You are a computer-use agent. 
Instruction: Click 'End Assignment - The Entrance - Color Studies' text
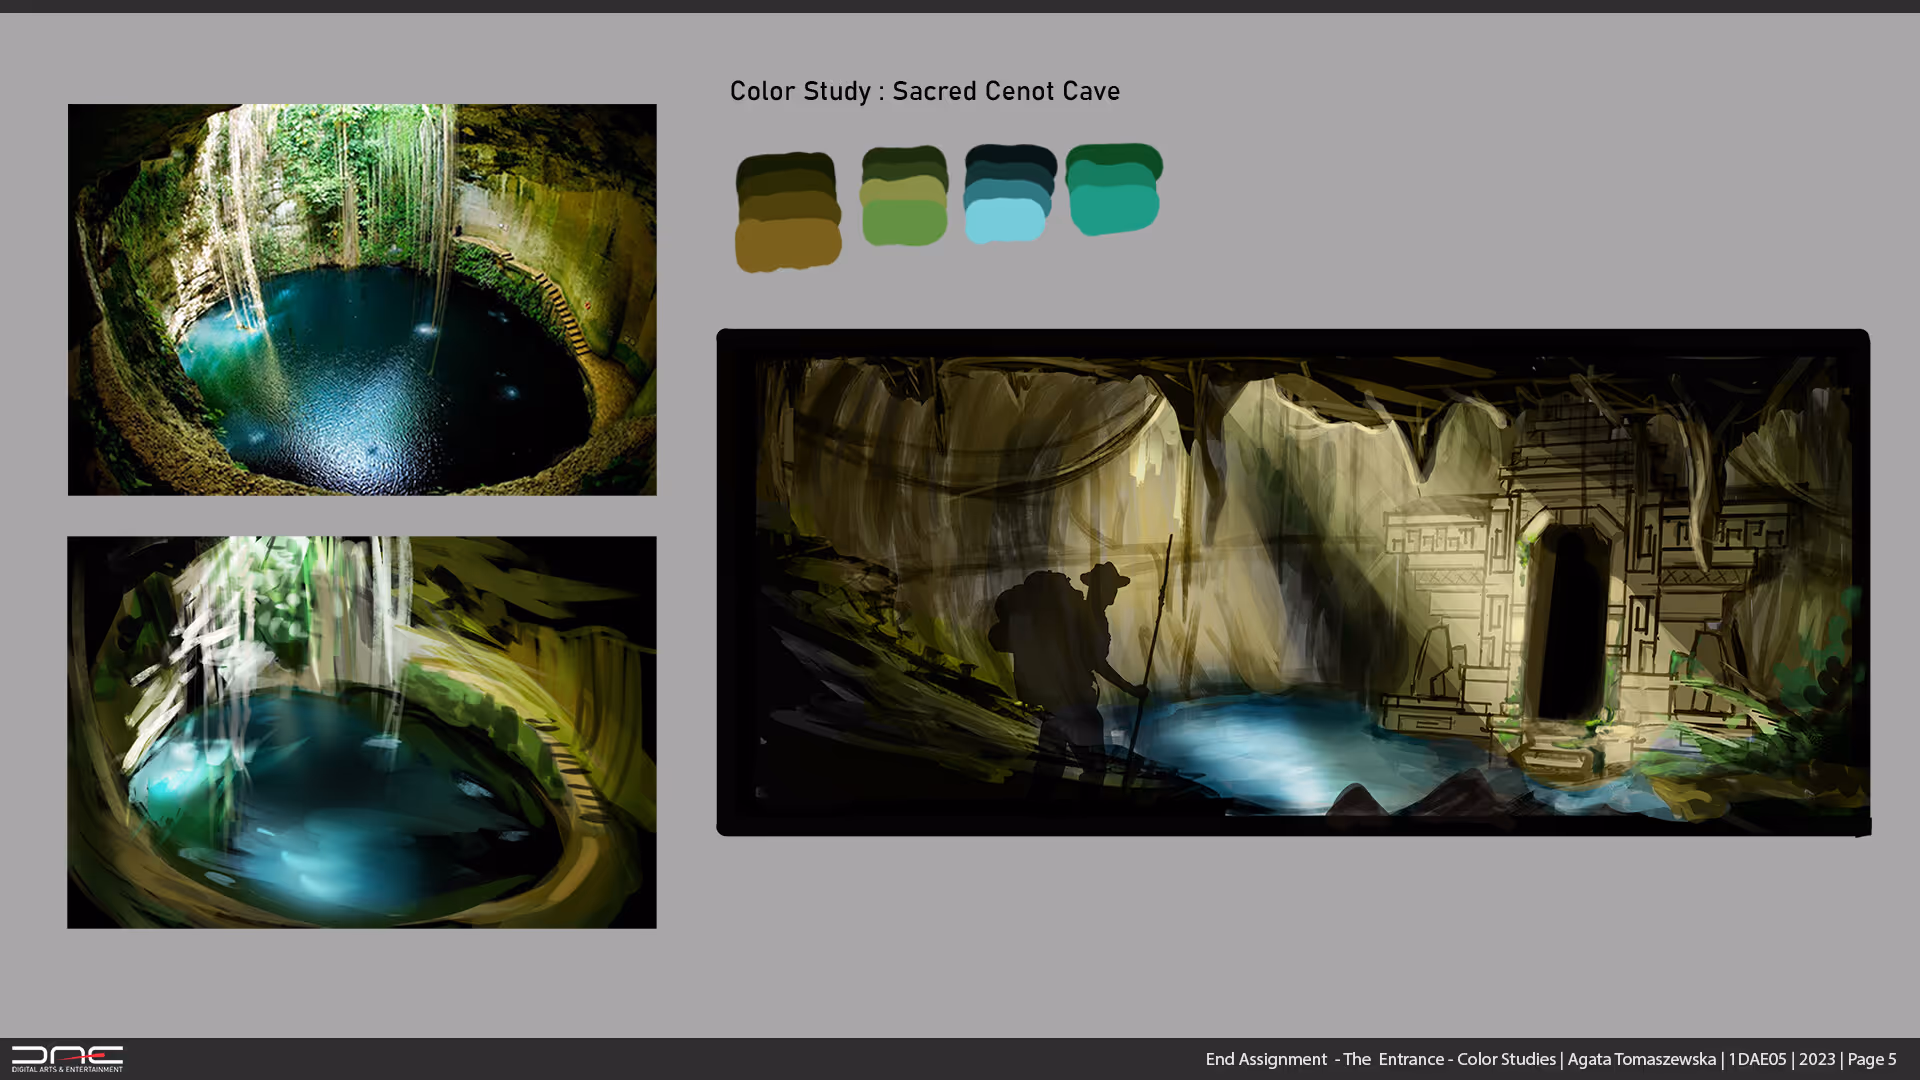click(x=1380, y=1059)
